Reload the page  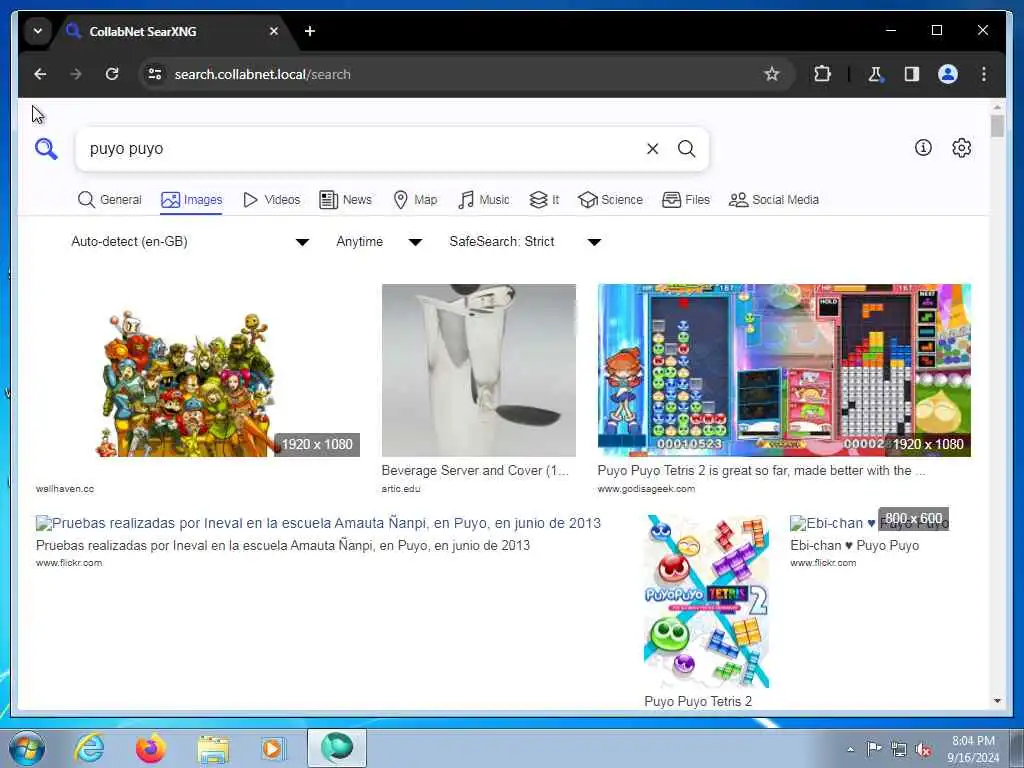click(112, 74)
